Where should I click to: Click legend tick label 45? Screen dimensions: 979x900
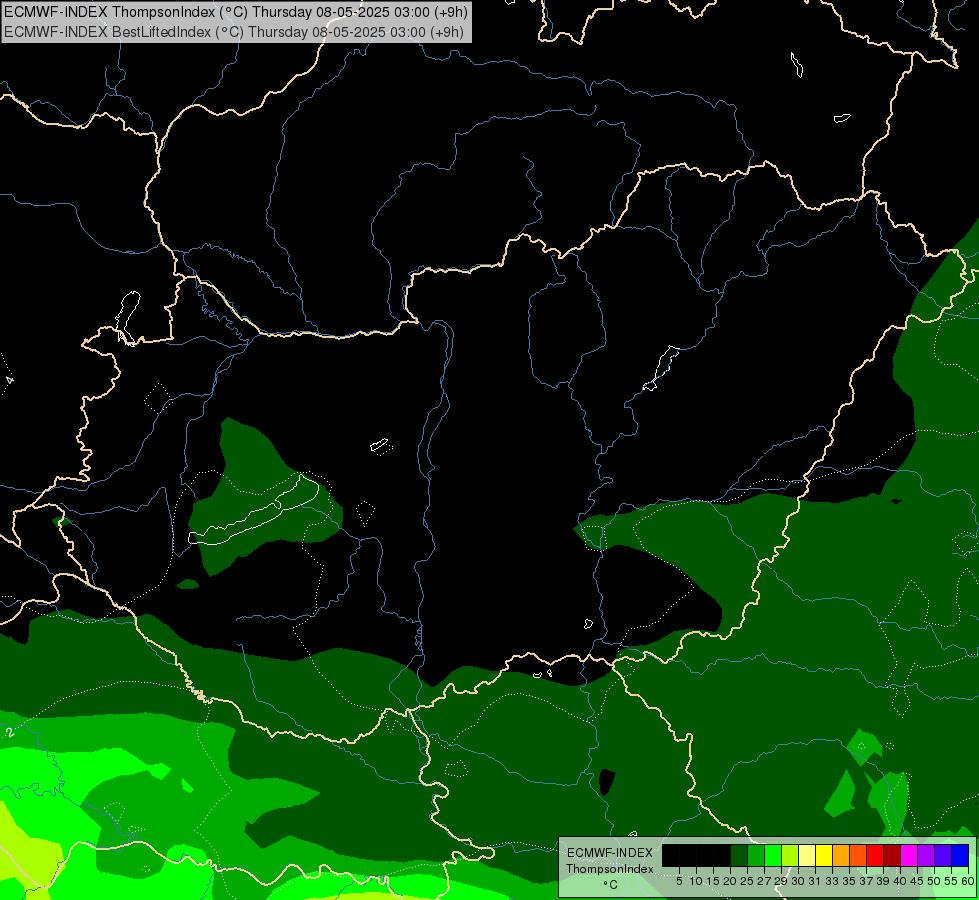pos(917,881)
